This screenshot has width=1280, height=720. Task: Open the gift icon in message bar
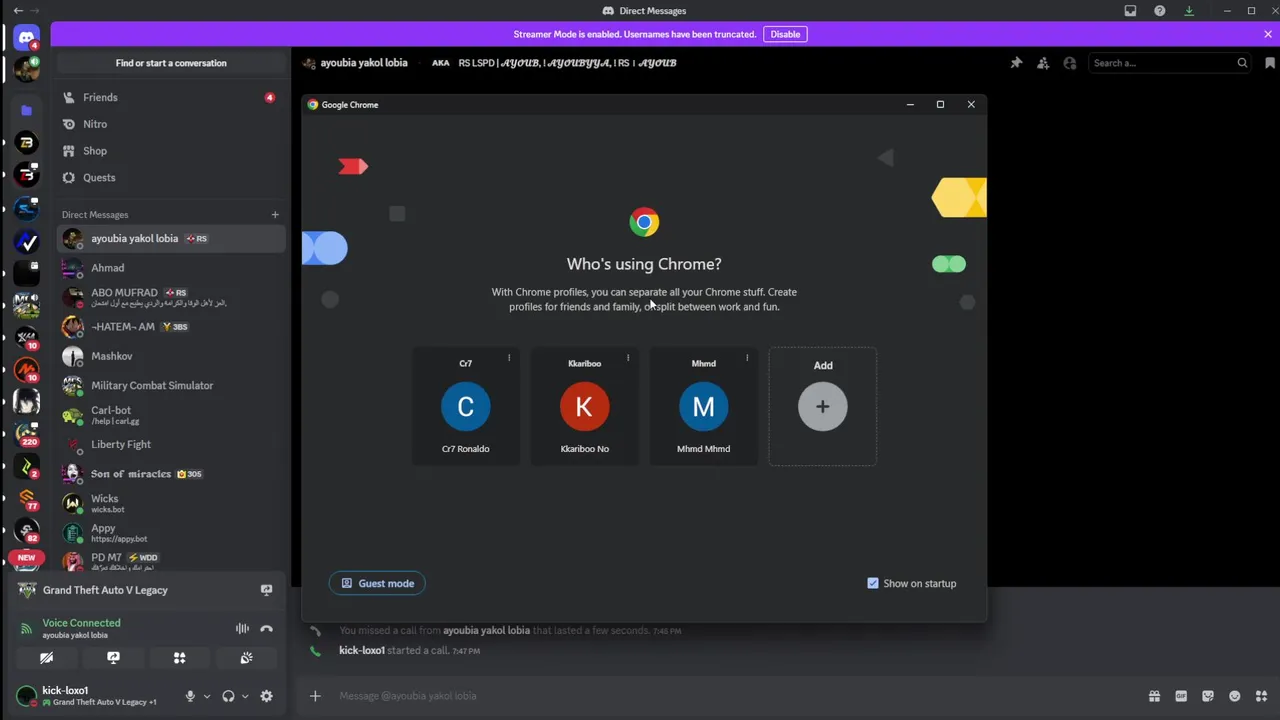(x=1154, y=696)
